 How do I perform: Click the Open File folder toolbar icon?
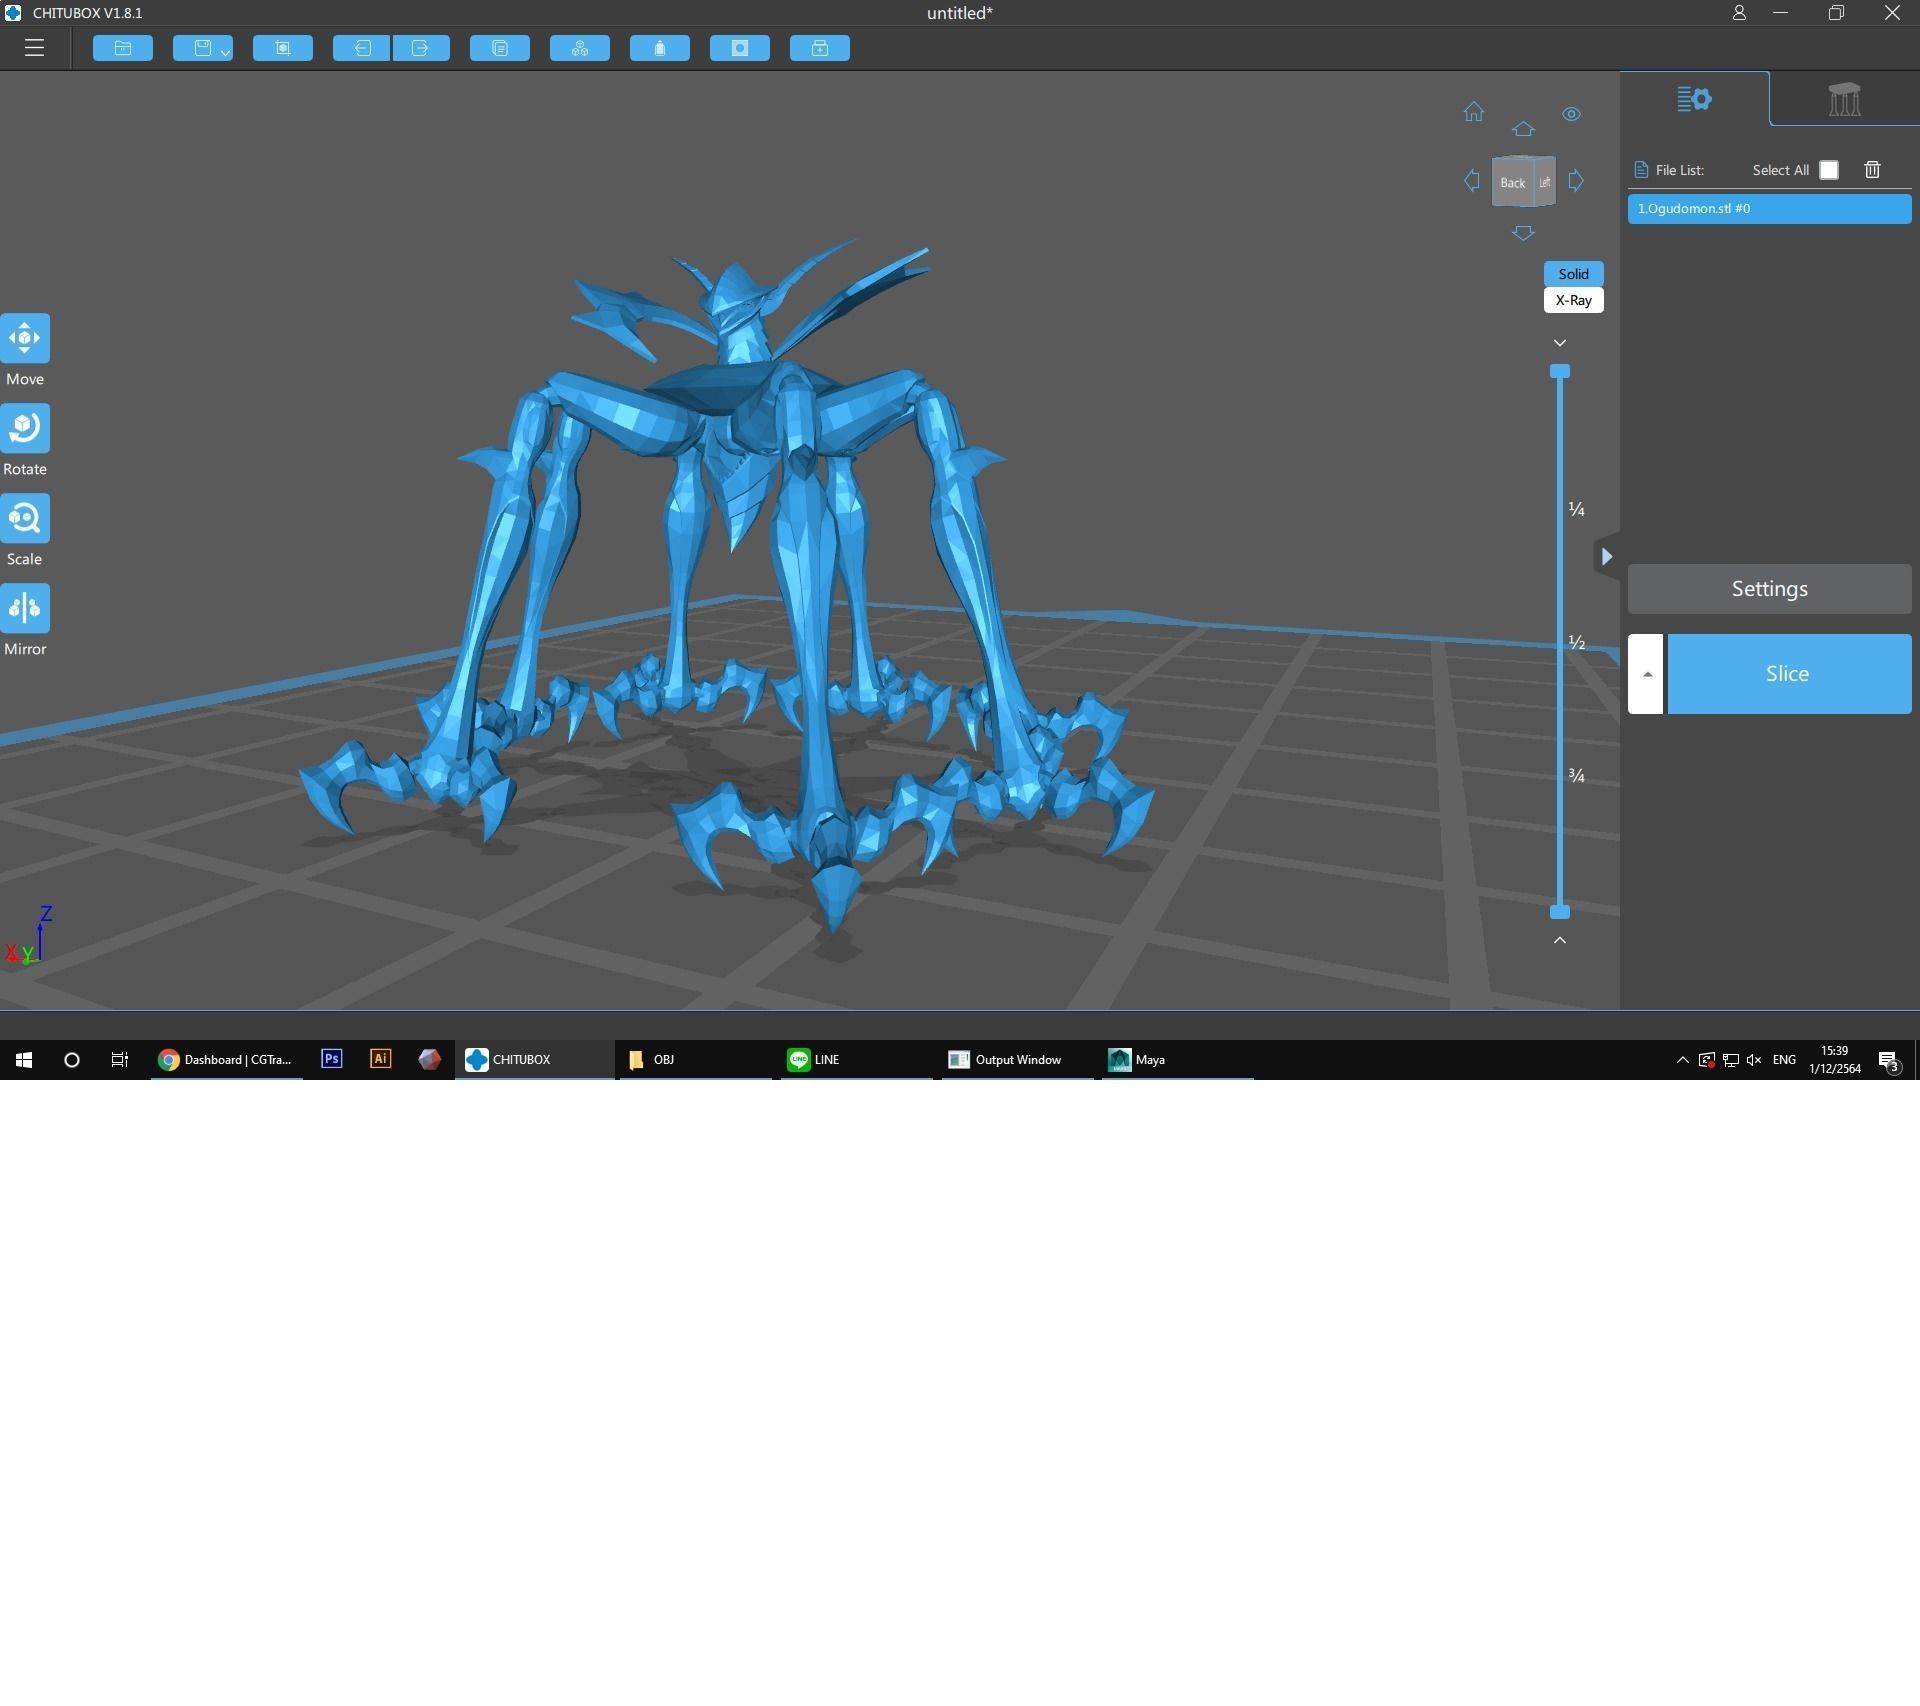[123, 48]
